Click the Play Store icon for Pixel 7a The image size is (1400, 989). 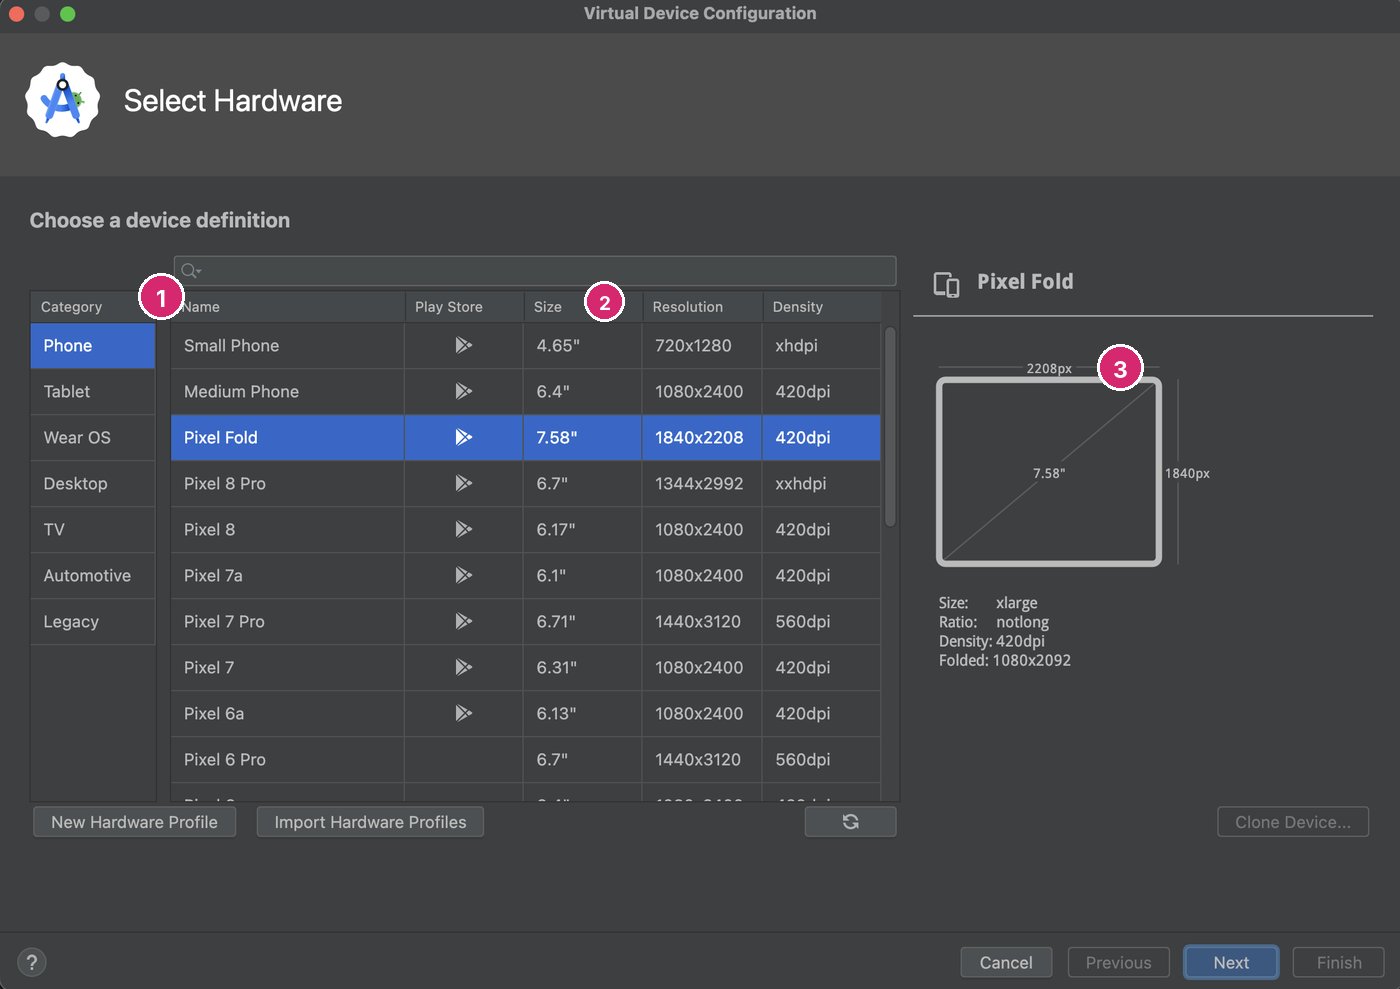tap(463, 575)
